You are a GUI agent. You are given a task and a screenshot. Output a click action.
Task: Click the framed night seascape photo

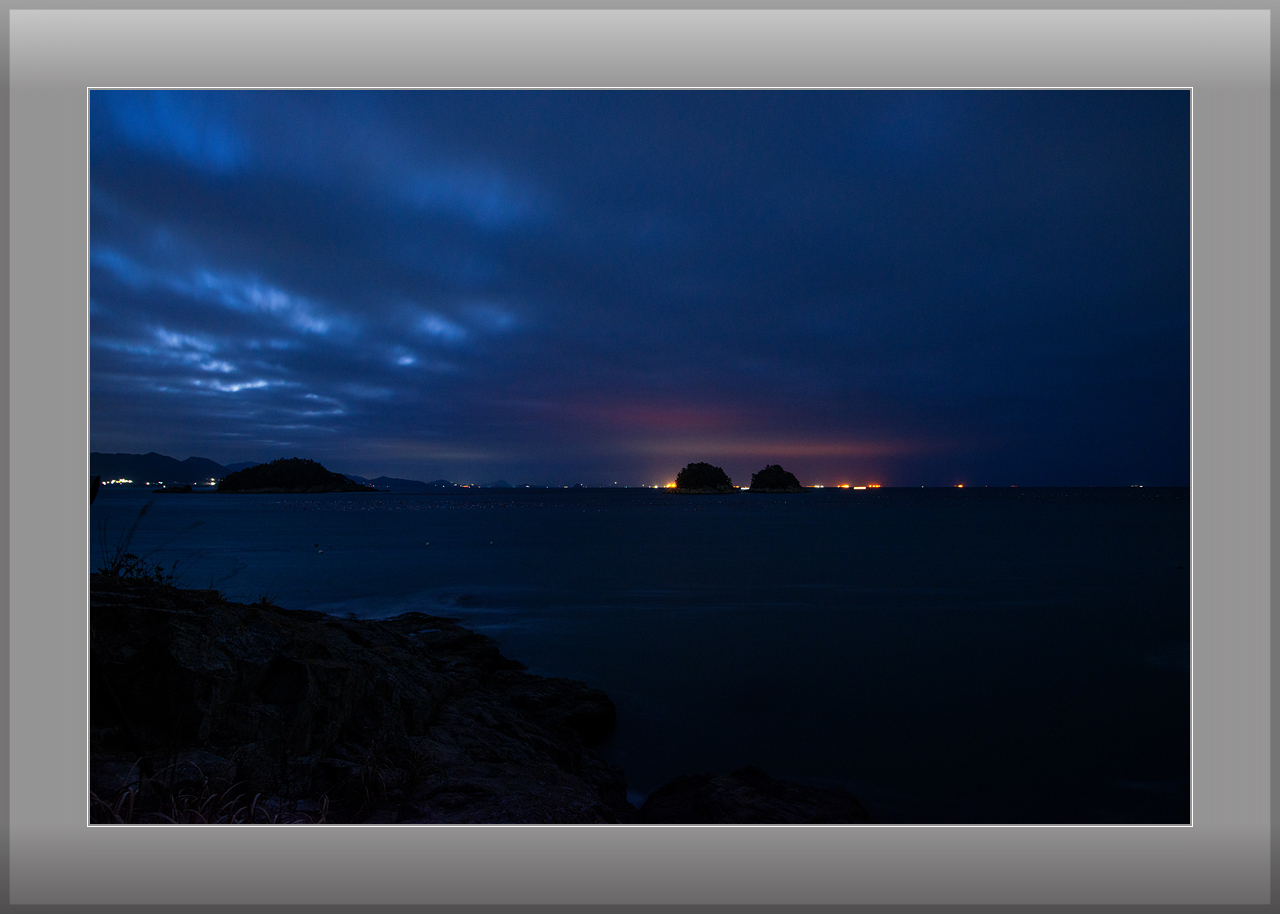pyautogui.click(x=640, y=457)
